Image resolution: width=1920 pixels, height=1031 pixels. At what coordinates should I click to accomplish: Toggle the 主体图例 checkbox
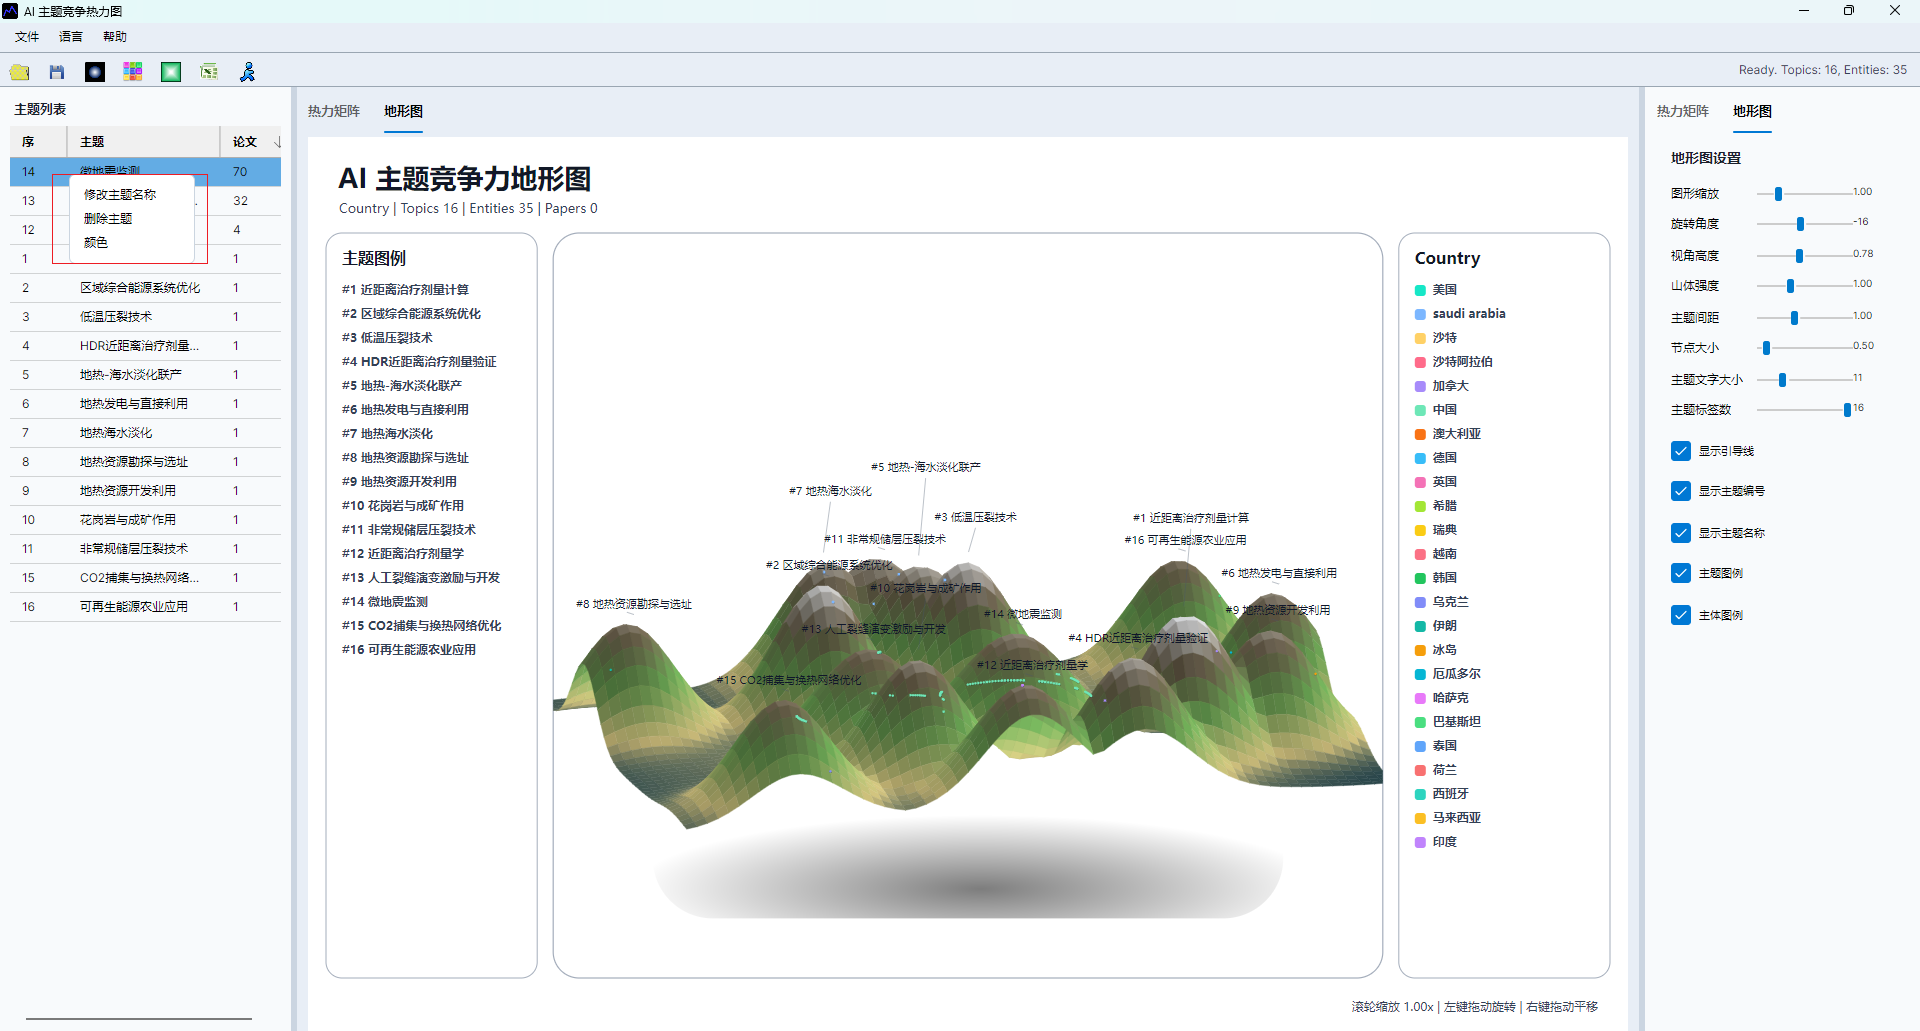(1681, 615)
